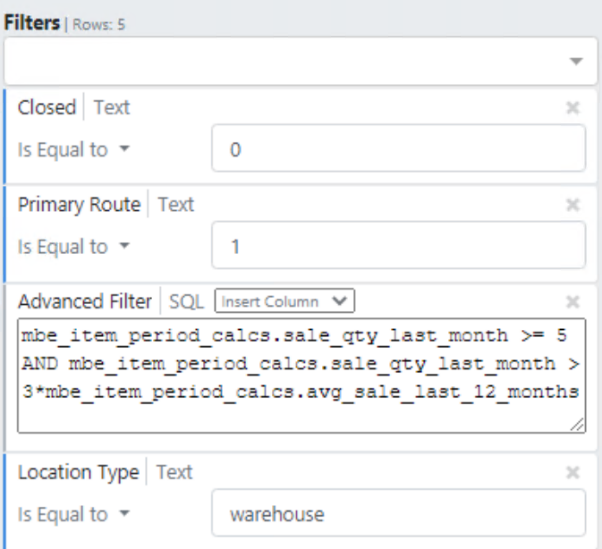Click the Filters panel heading
Viewport: 602px width, 549px height.
(x=31, y=22)
